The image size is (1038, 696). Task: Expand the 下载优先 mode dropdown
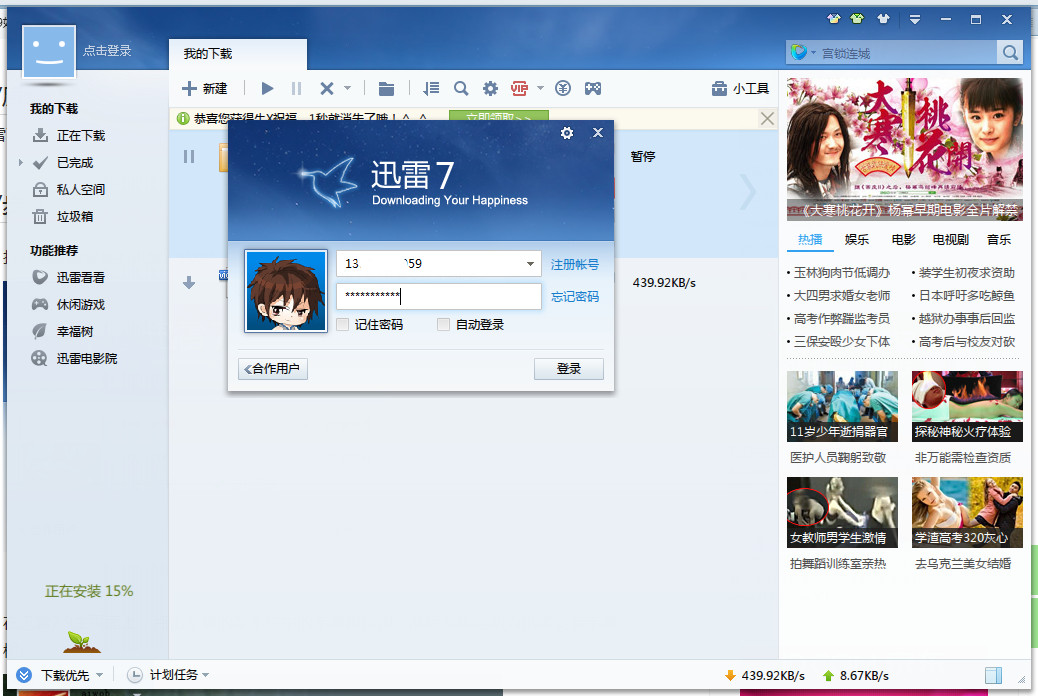(x=97, y=675)
